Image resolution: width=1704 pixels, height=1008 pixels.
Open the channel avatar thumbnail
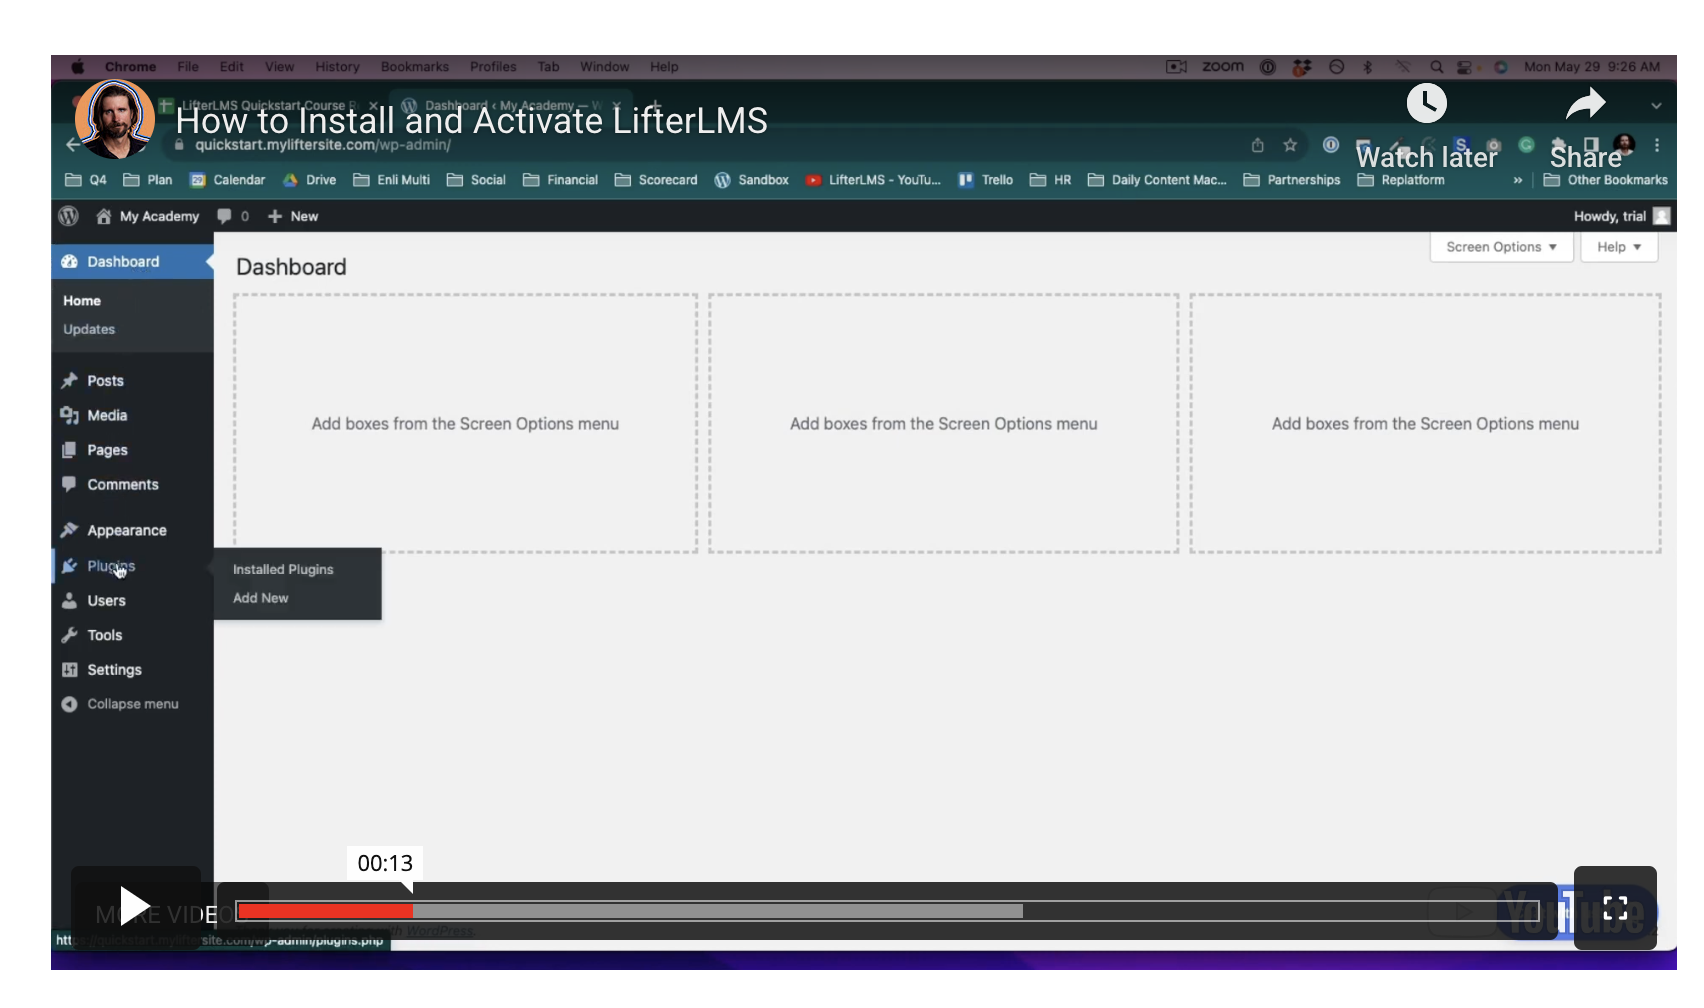point(115,119)
